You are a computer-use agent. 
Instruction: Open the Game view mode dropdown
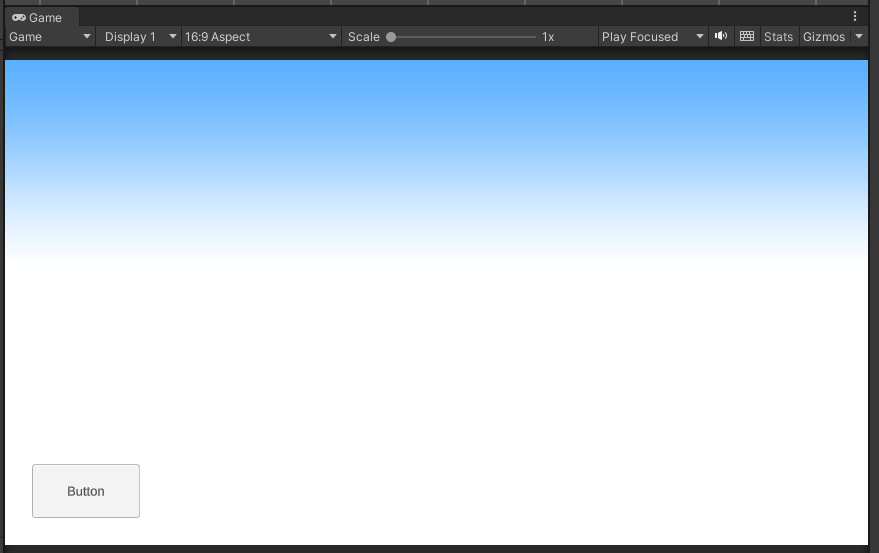point(50,36)
